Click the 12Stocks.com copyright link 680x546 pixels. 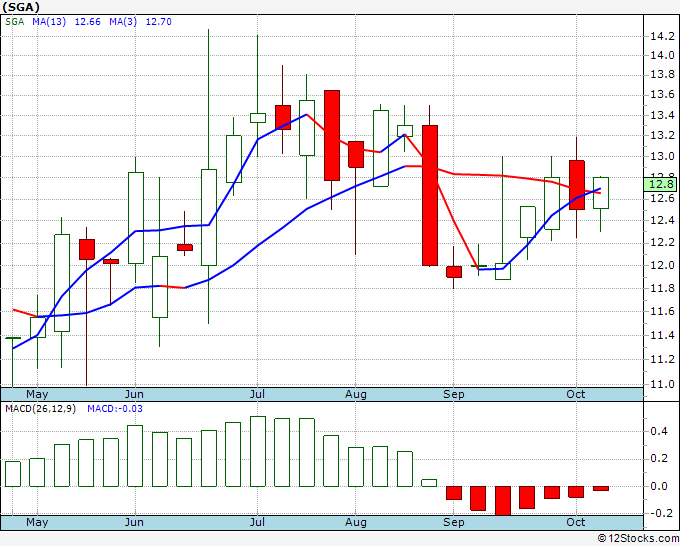click(638, 538)
